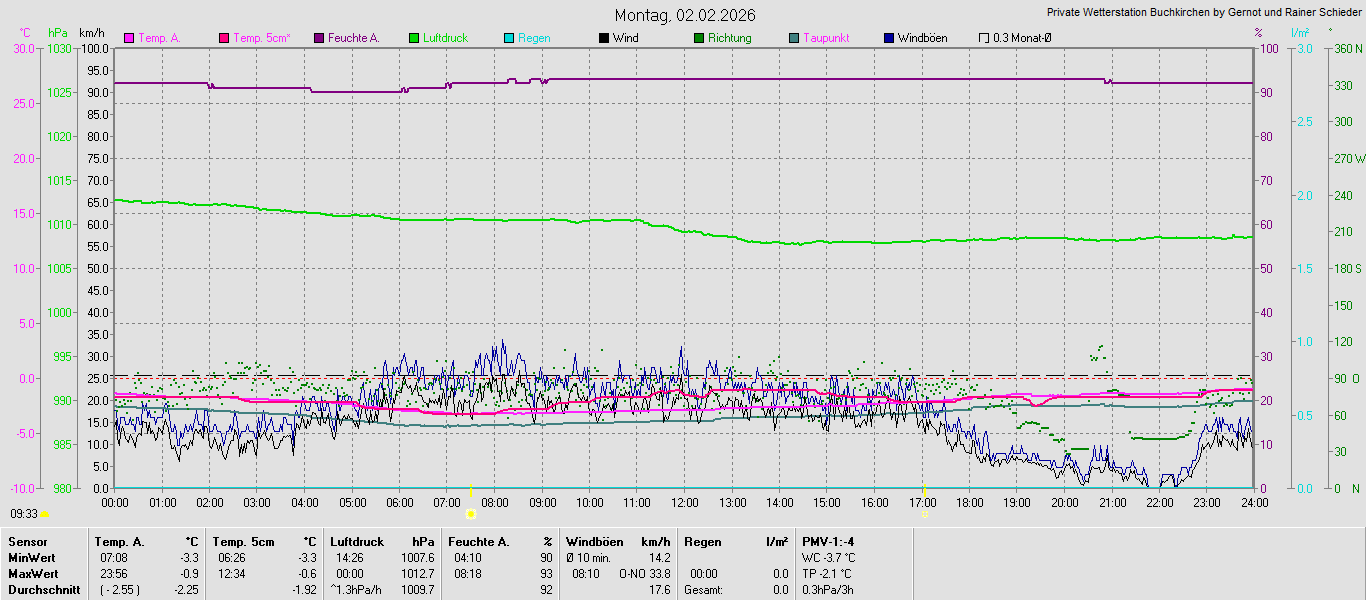Toggle the dark green Richtung legend box
Screen dimensions: 1366x600
point(699,38)
